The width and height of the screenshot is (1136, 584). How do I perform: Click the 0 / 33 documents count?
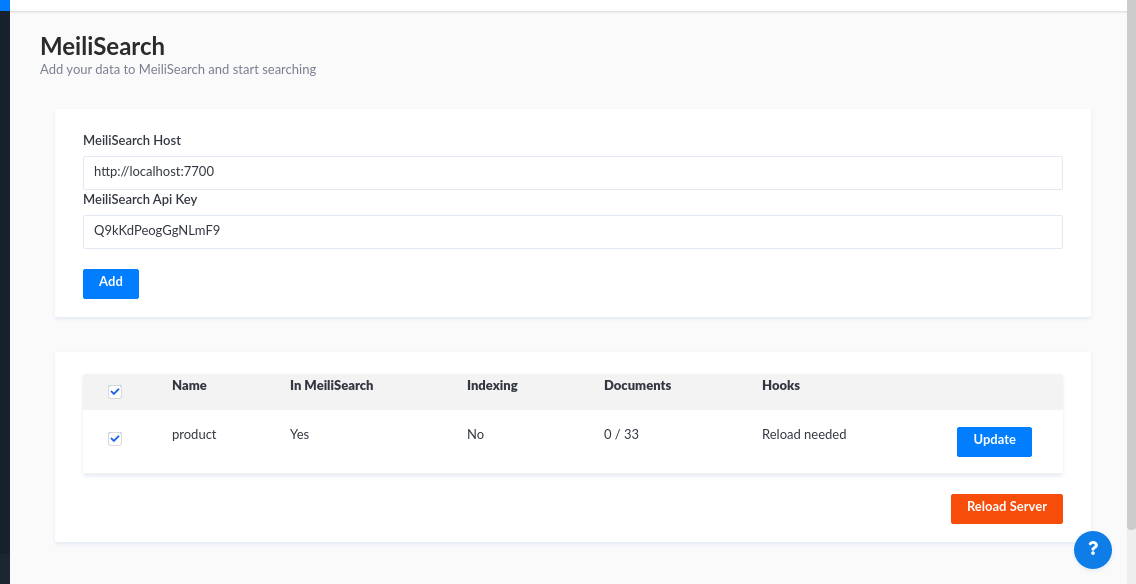[621, 435]
